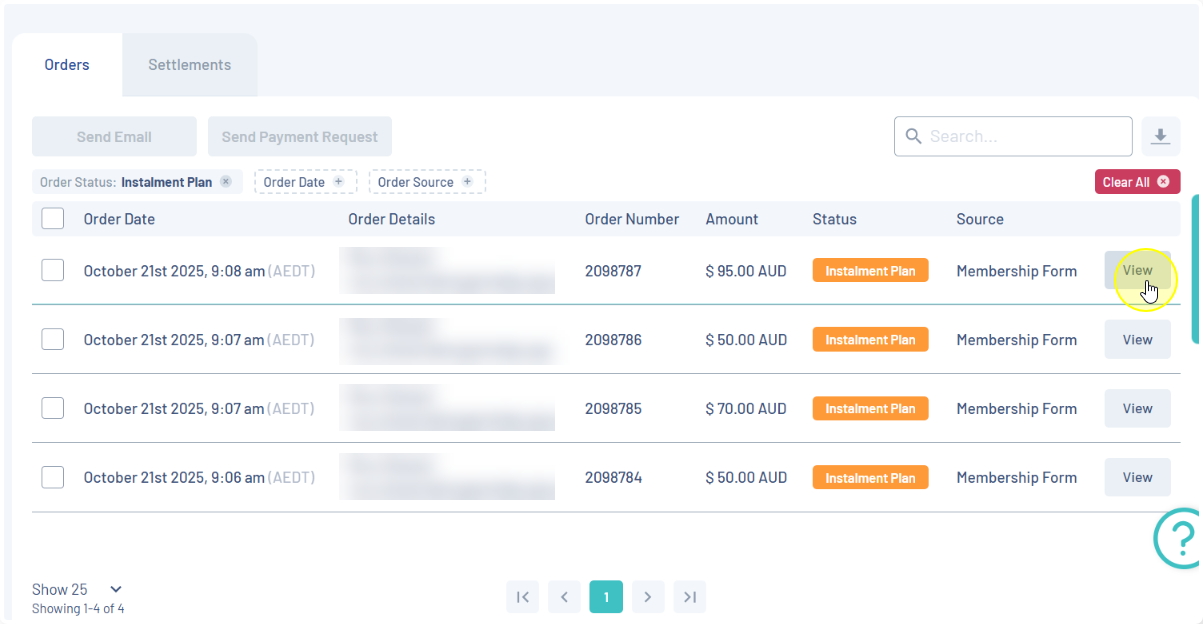The image size is (1203, 624).
Task: Remove the Instalment Plan filter chip x
Action: pyautogui.click(x=226, y=182)
